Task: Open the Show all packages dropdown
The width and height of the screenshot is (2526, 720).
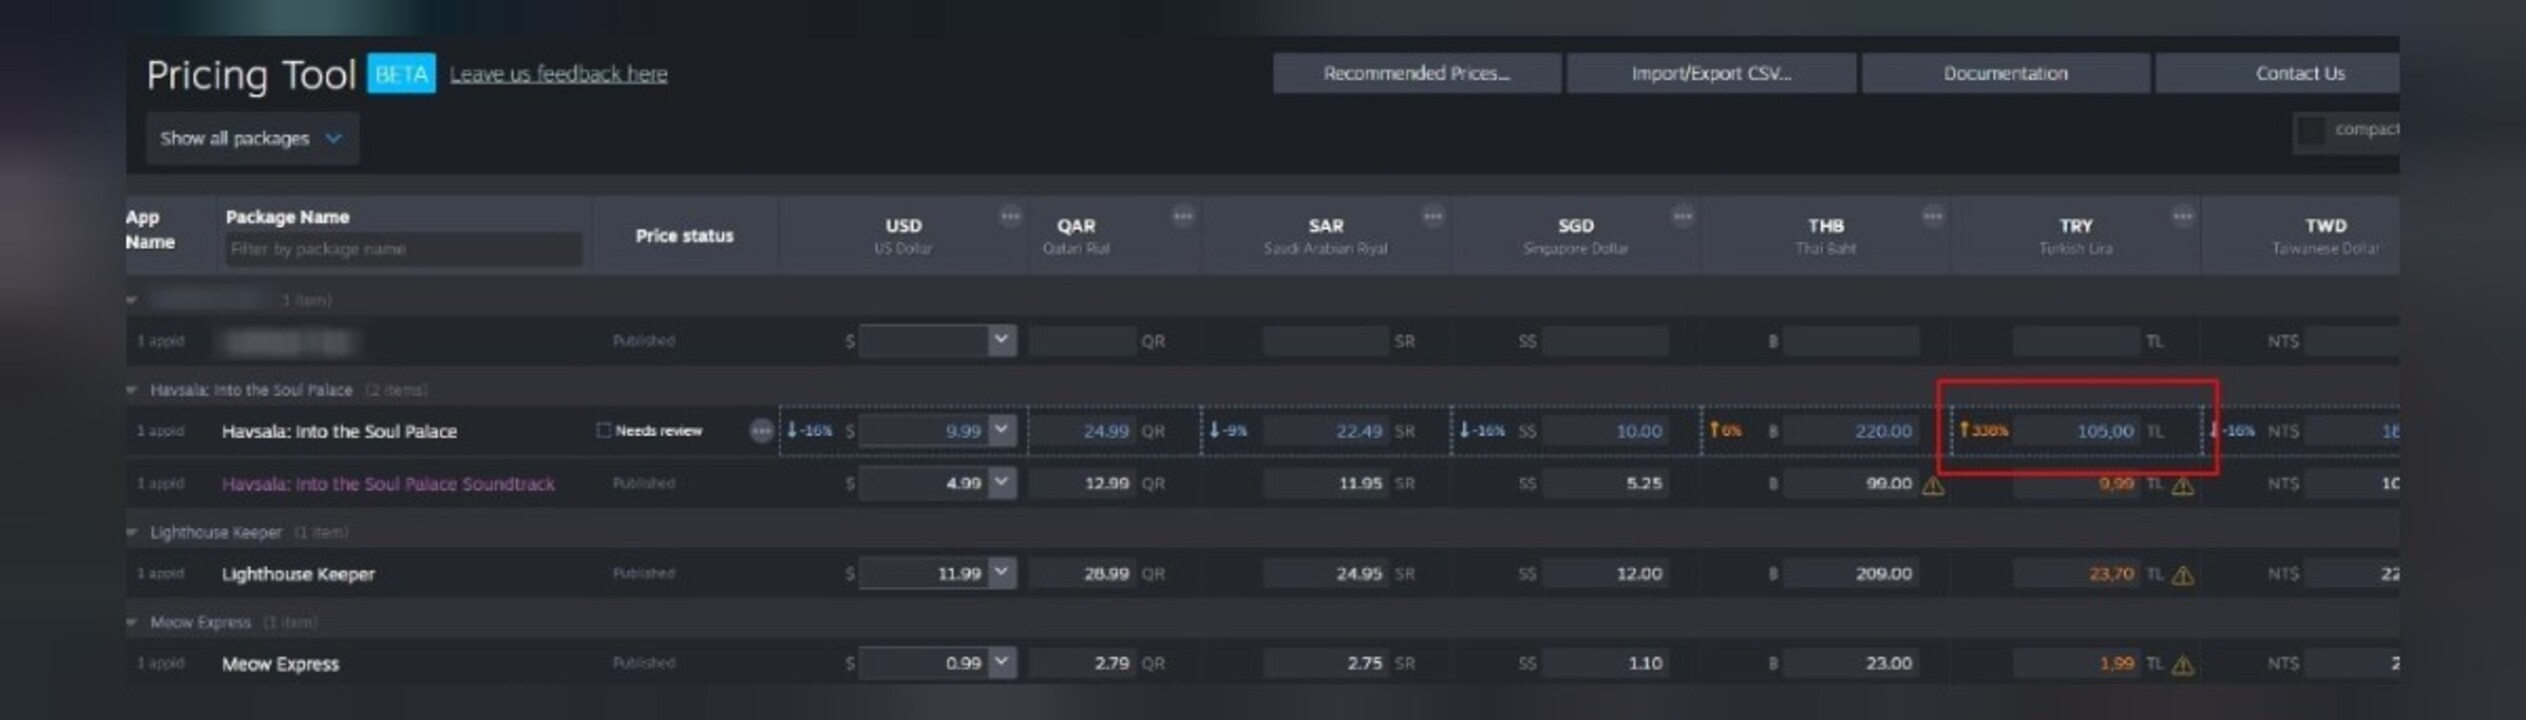Action: pyautogui.click(x=252, y=138)
